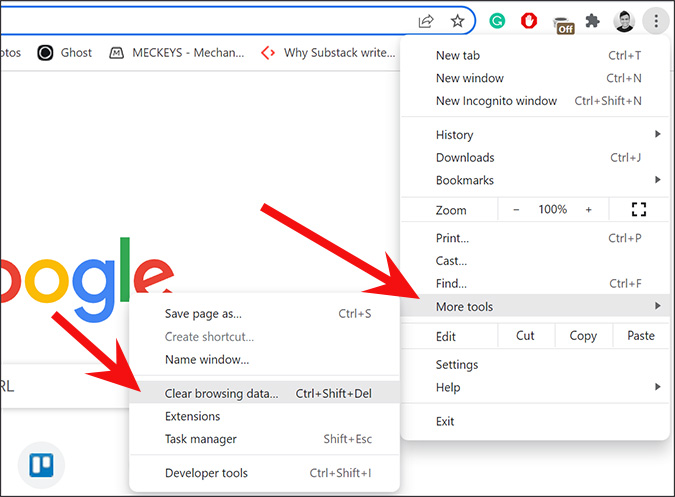Click the Paste button in Edit row

point(641,336)
